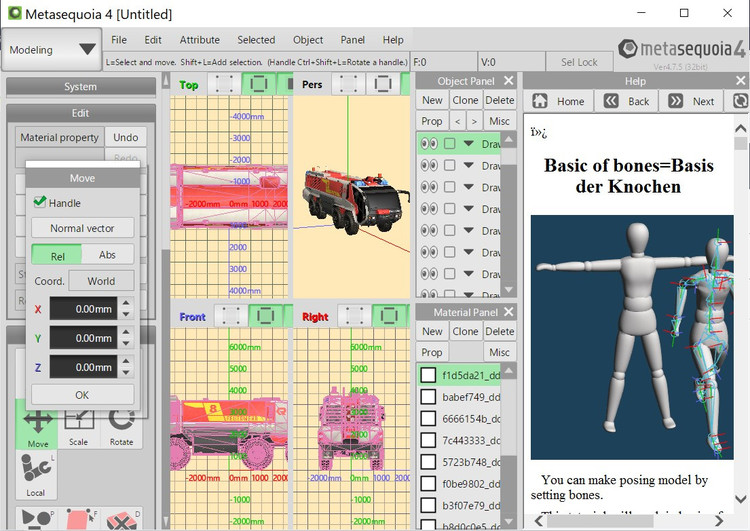Open the Edit menu in the menu bar
Screen dimensions: 750x531
[153, 40]
